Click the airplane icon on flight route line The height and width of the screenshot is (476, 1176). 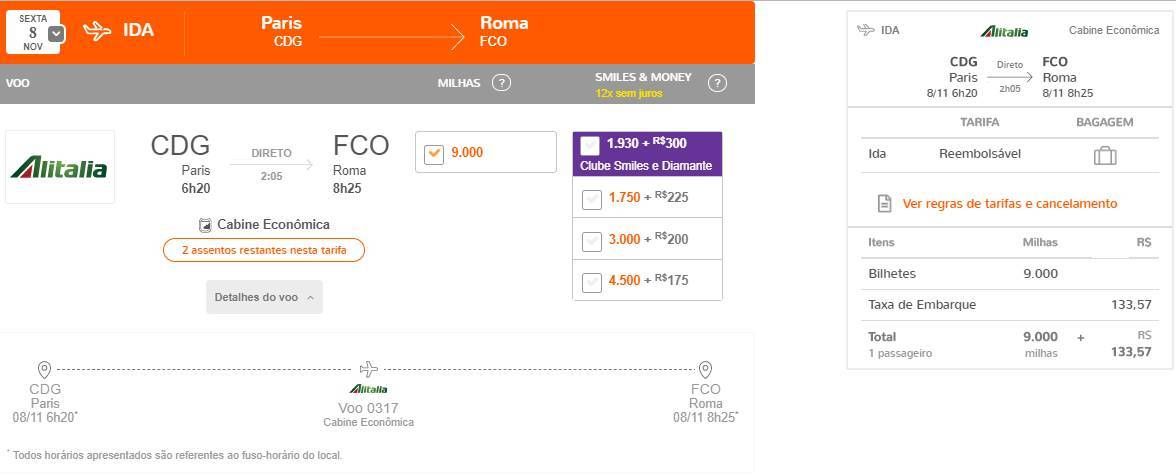click(368, 369)
